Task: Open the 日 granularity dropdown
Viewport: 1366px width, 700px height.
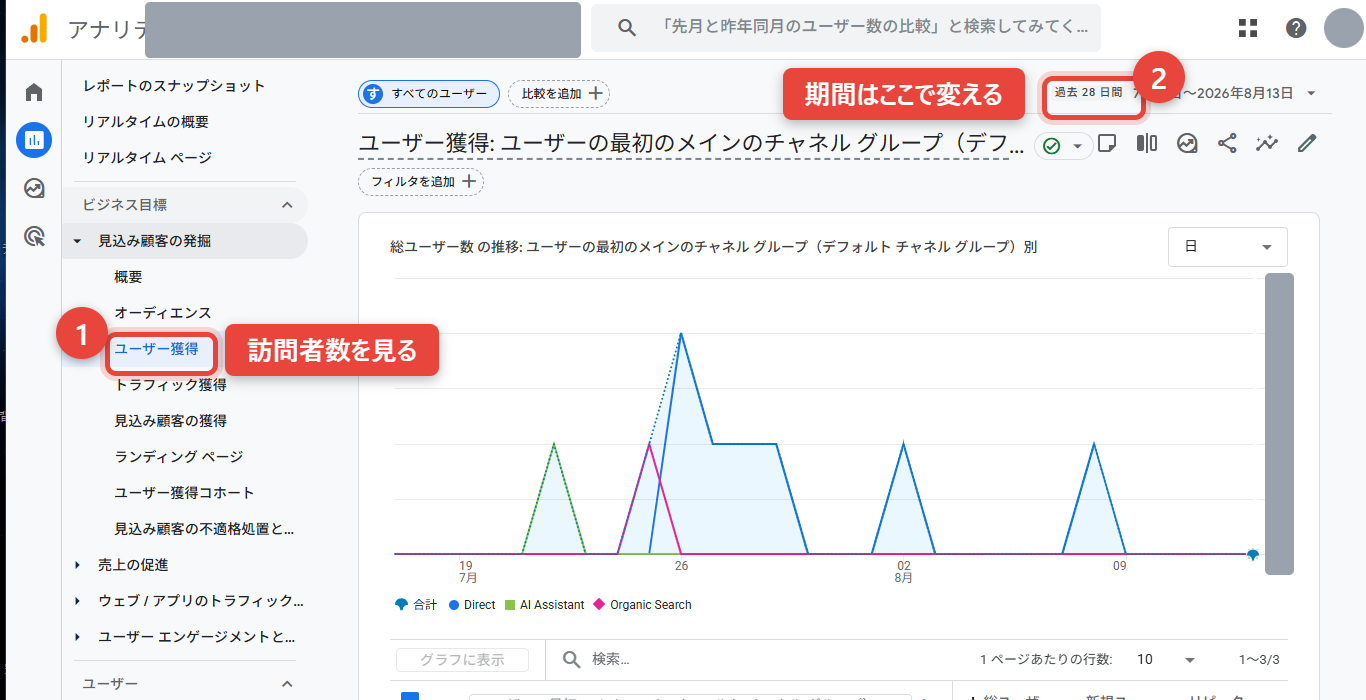Action: click(1227, 247)
